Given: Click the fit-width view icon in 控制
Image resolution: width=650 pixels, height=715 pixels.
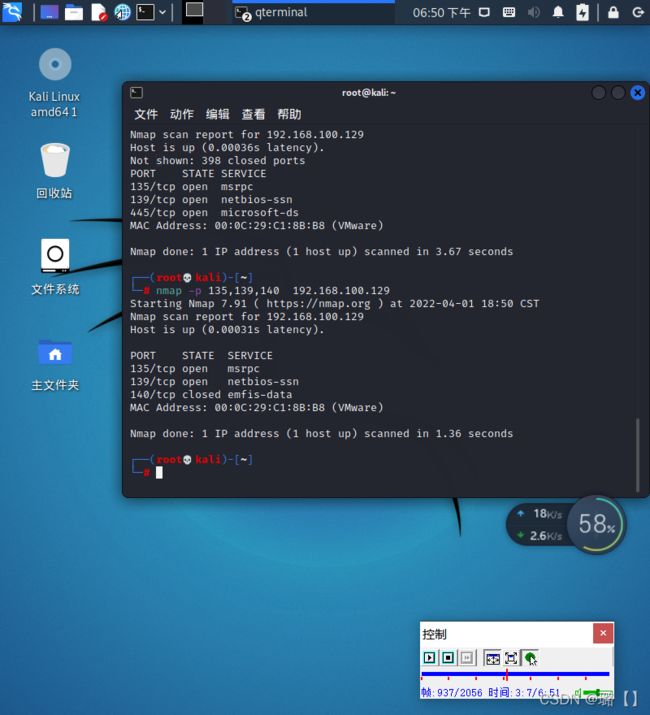Looking at the screenshot, I should [x=493, y=658].
